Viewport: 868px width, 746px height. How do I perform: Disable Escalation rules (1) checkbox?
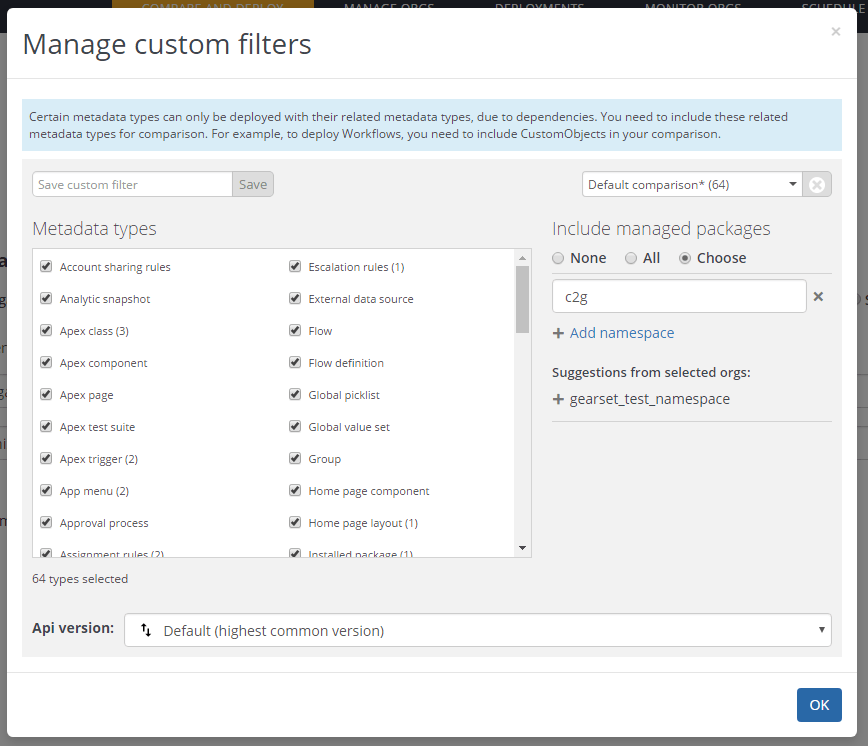(295, 267)
